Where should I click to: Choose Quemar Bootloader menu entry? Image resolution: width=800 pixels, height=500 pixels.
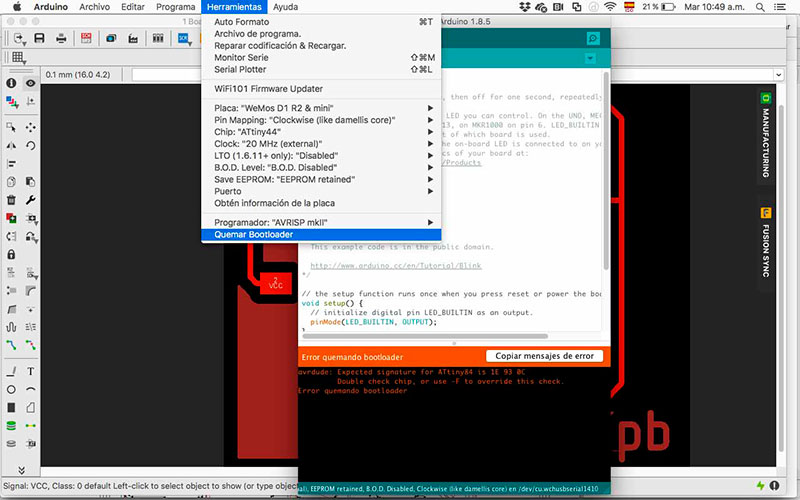point(321,235)
